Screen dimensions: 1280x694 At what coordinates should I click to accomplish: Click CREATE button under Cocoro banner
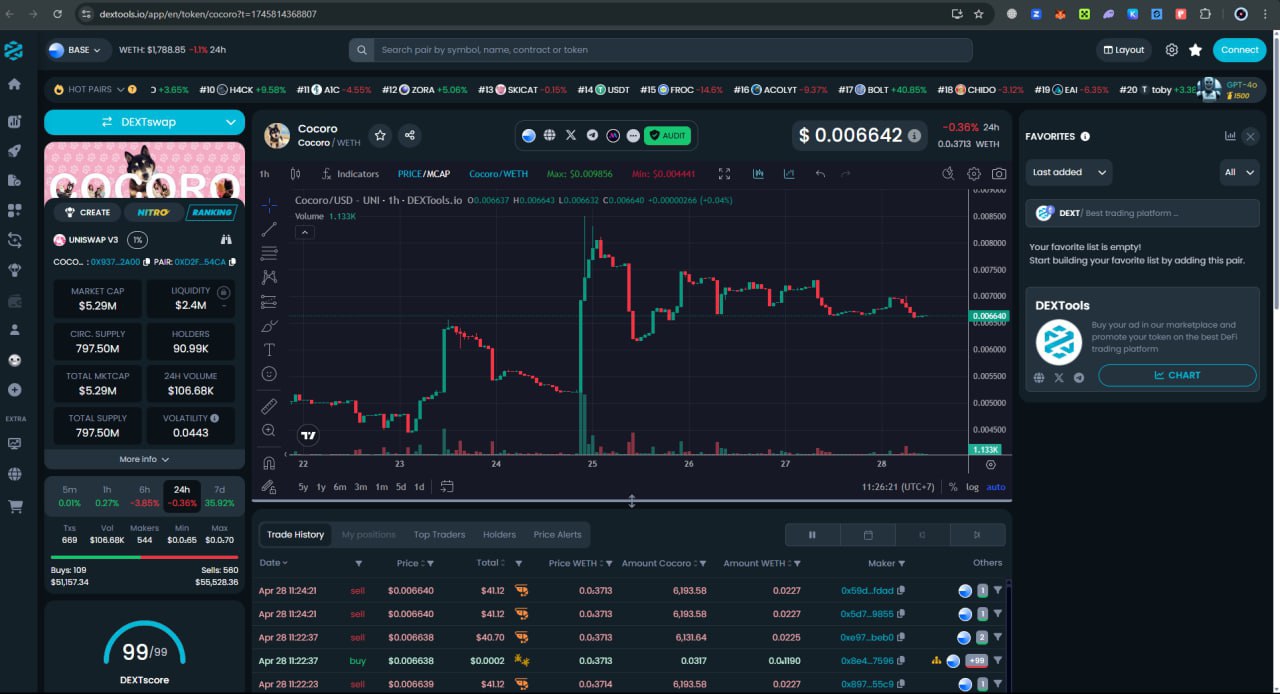[87, 212]
